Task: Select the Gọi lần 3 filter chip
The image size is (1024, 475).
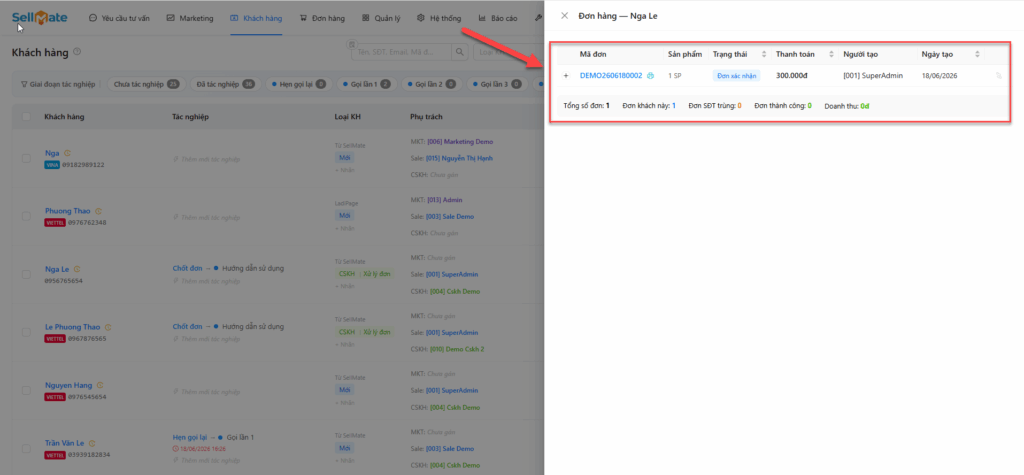Action: click(x=497, y=84)
